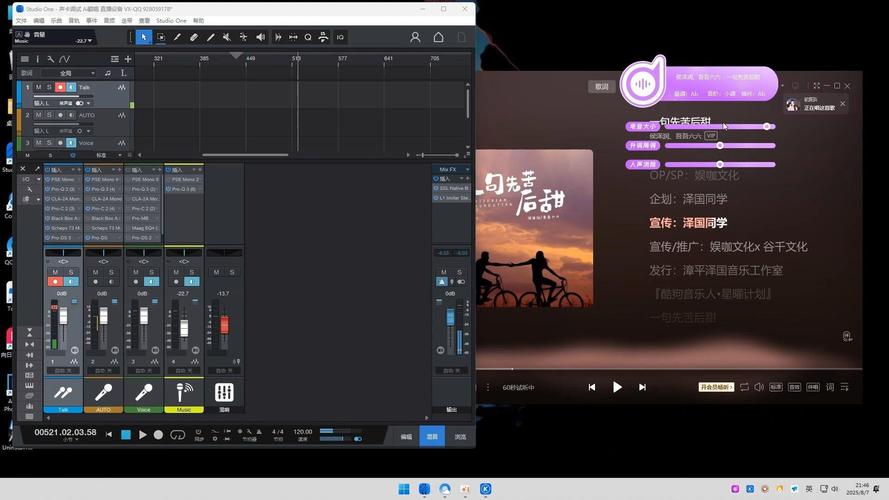Screen dimensions: 889x500
Task: Toggle the Loop button in Studio One transport
Action: [x=177, y=435]
